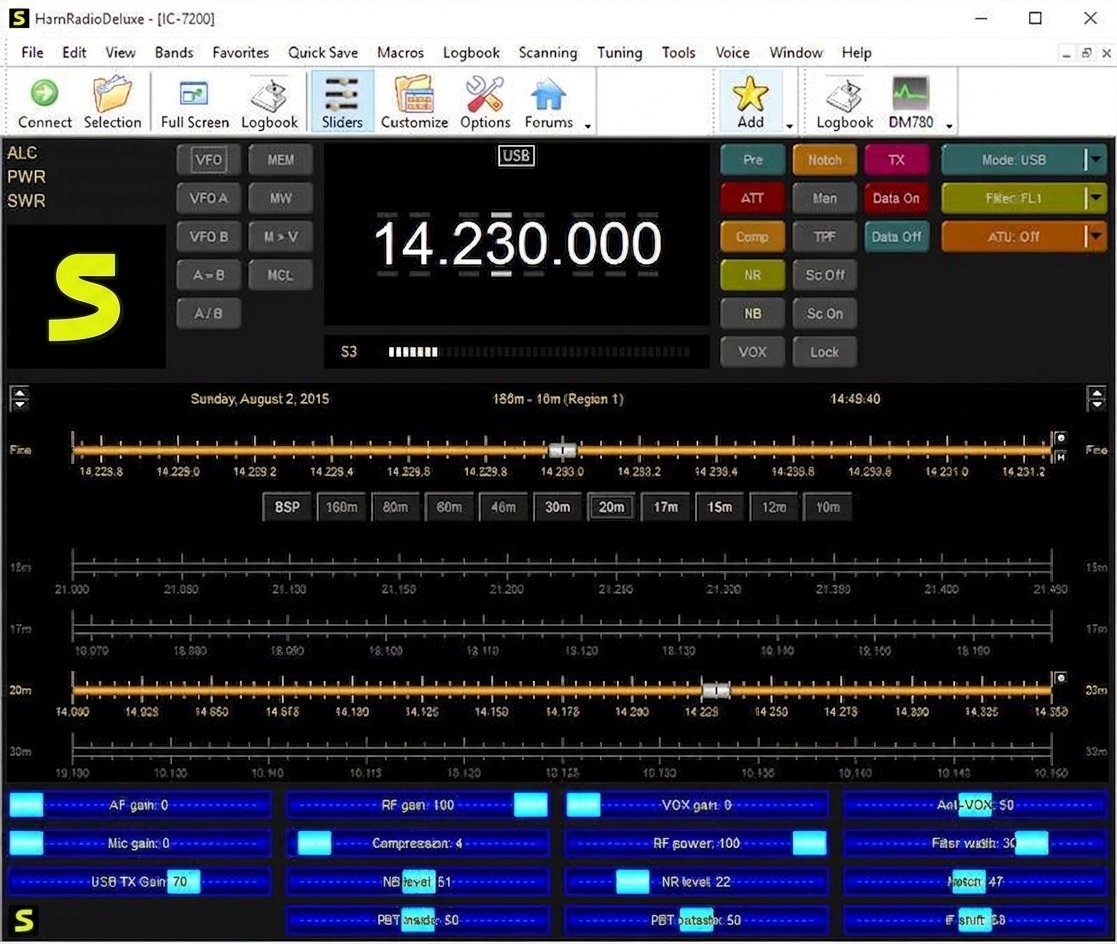This screenshot has width=1117, height=944.
Task: Adjust the Compression slider
Action: click(x=417, y=844)
